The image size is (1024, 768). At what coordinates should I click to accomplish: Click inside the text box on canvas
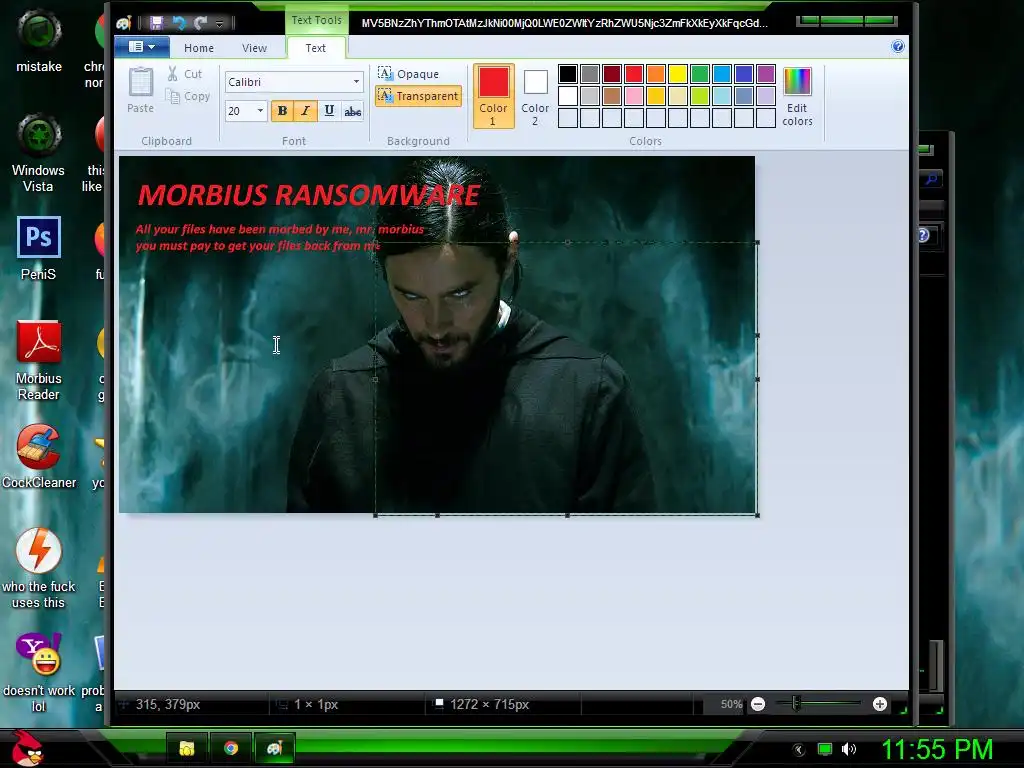pos(566,379)
